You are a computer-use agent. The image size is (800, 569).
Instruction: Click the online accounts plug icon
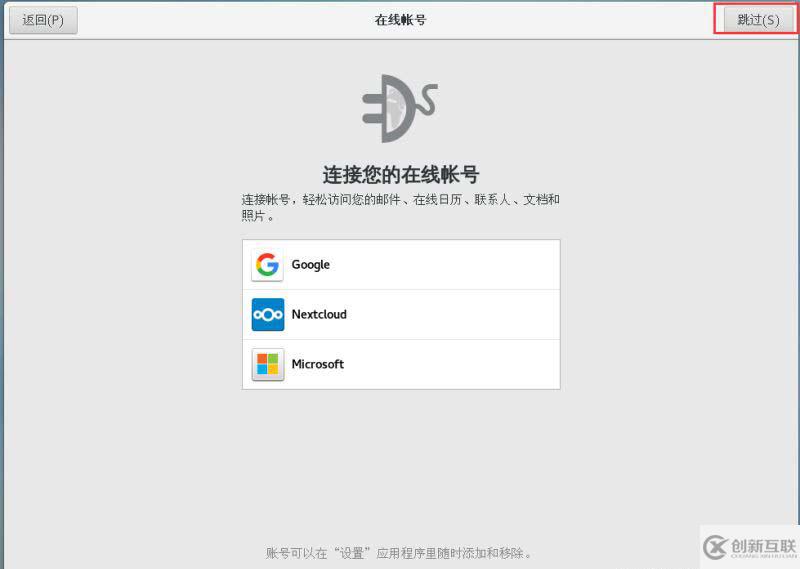tap(399, 109)
